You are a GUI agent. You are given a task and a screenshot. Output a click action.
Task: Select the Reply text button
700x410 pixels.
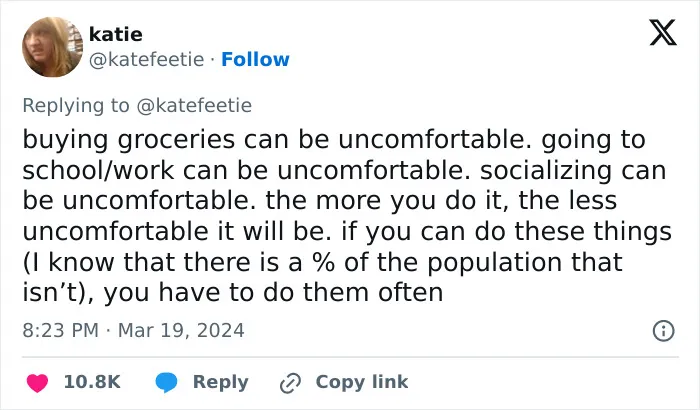coord(221,382)
